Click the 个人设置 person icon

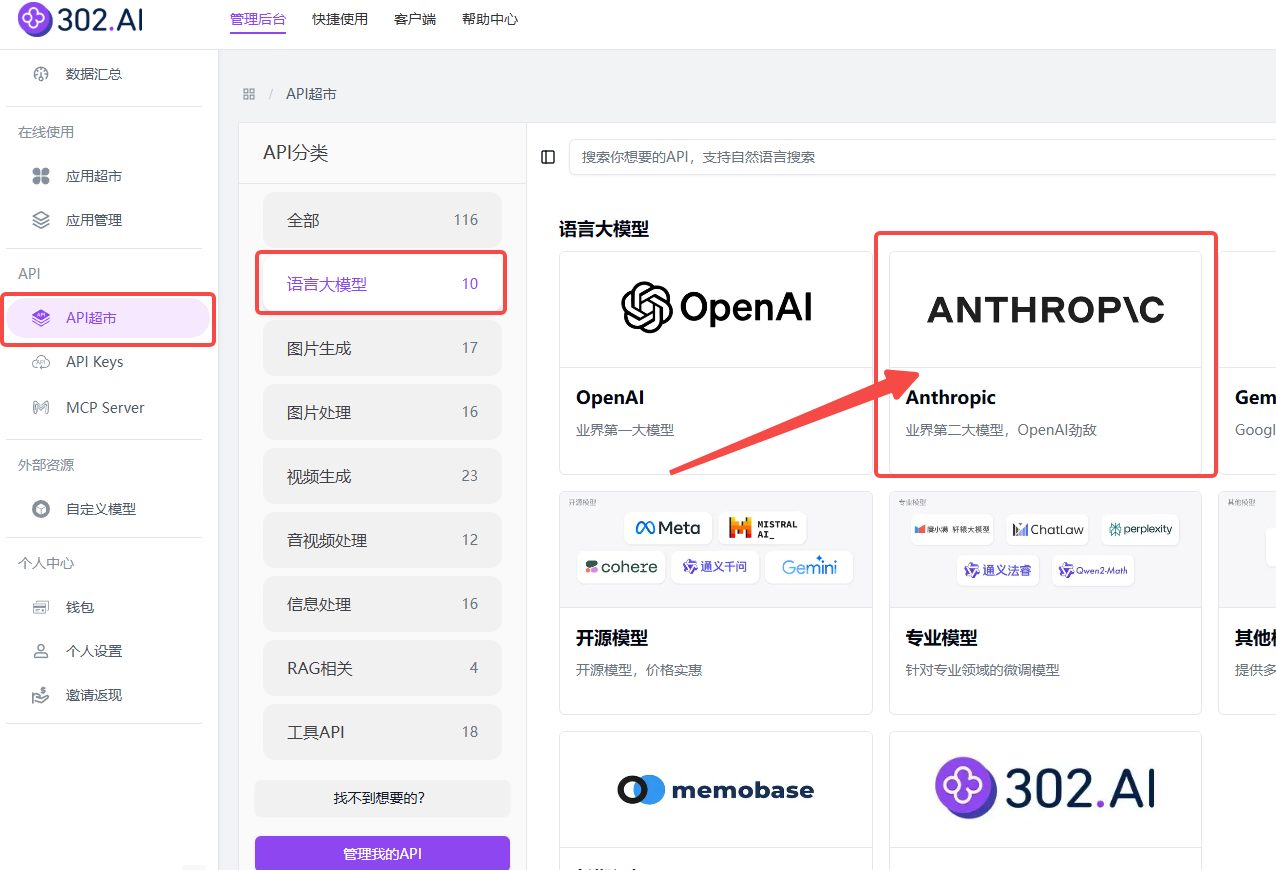[x=41, y=651]
